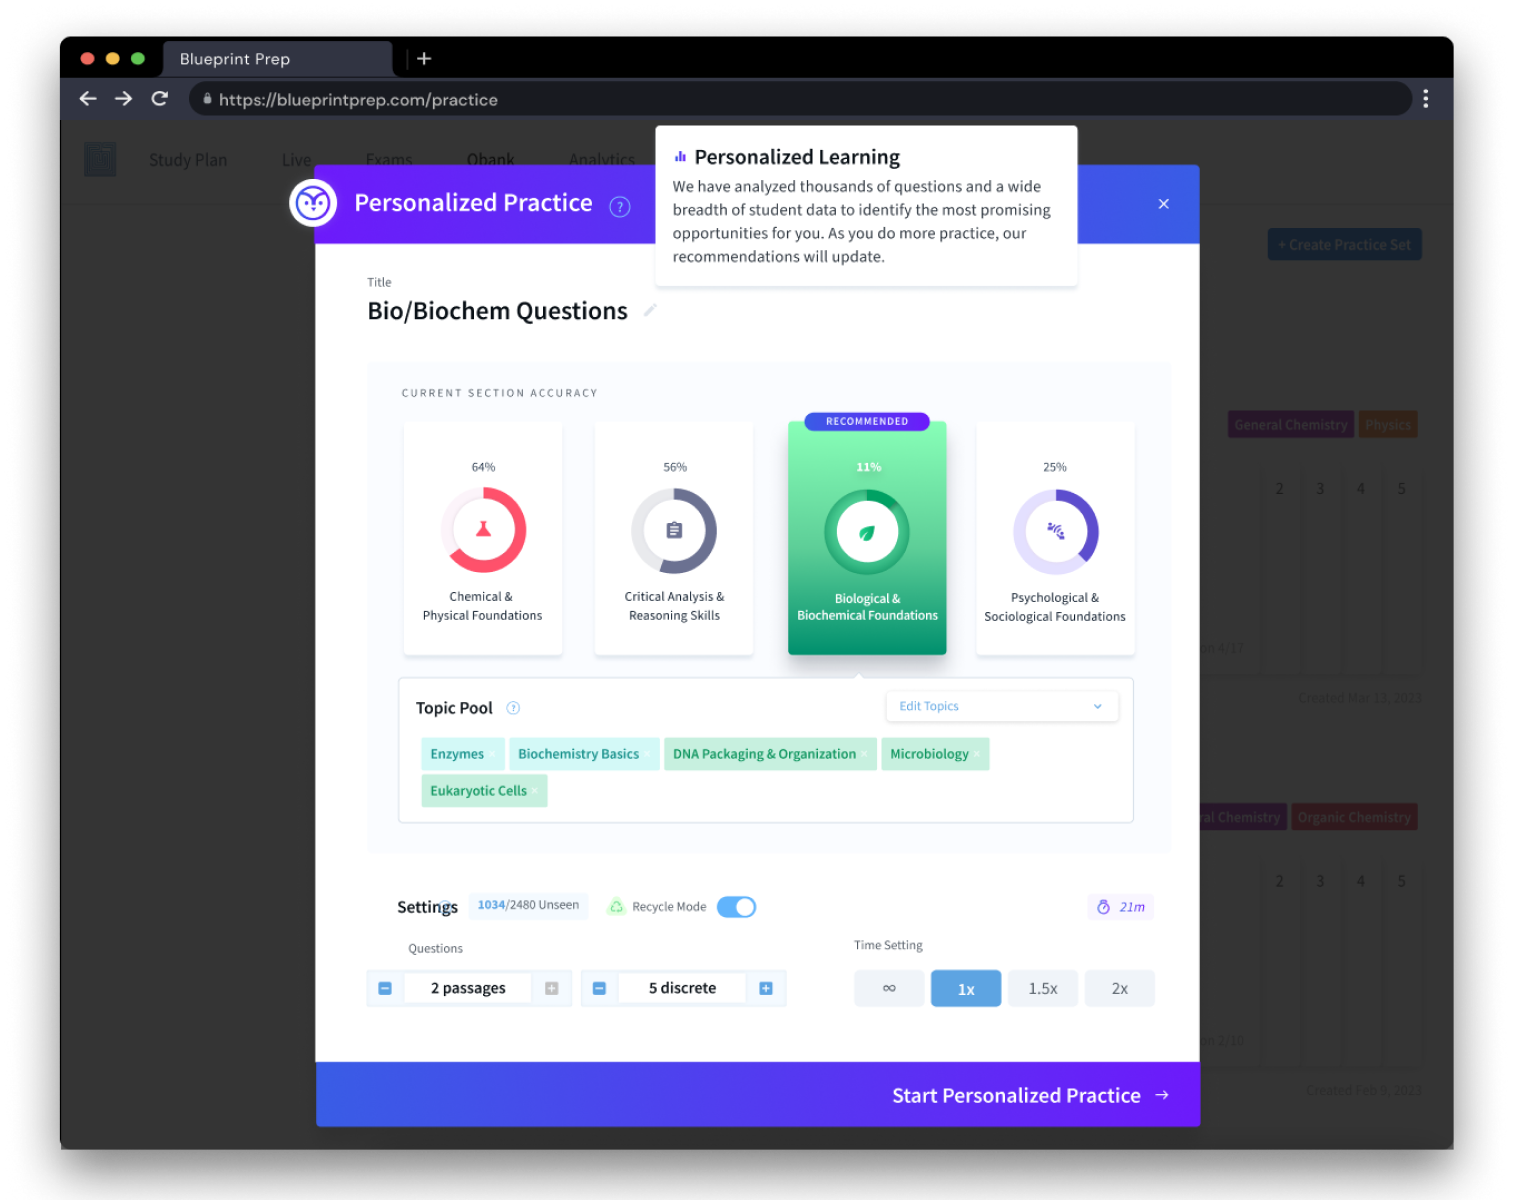Go forward using the browser forward arrow

tap(123, 99)
